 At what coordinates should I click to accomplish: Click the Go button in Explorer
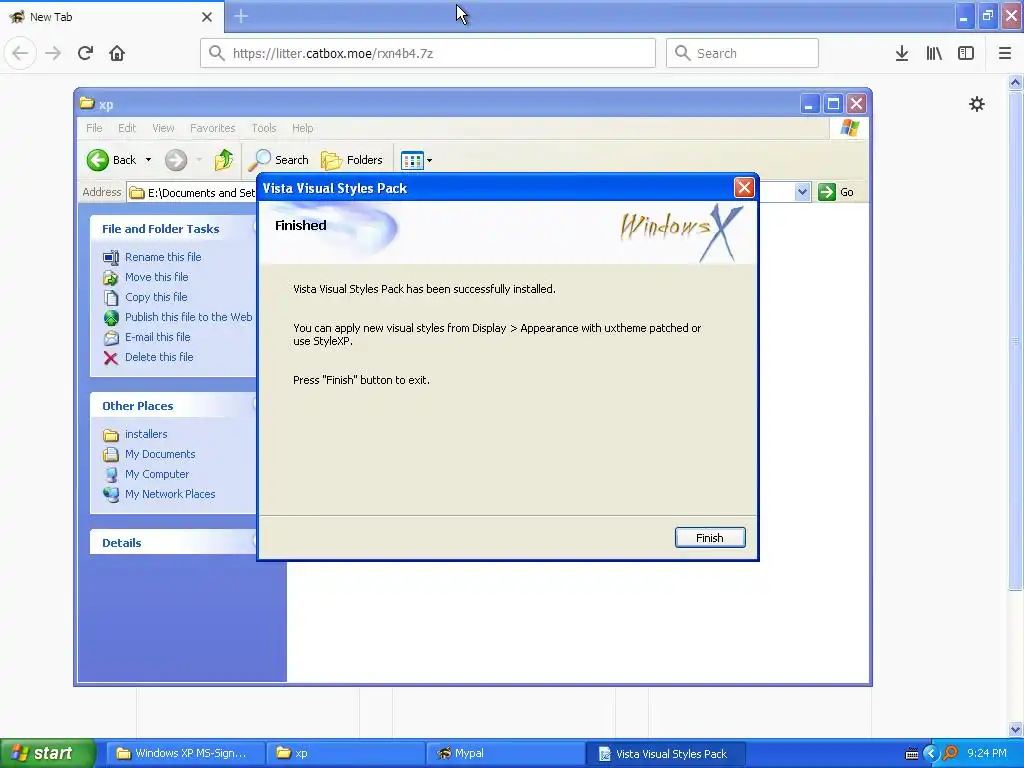[x=836, y=192]
